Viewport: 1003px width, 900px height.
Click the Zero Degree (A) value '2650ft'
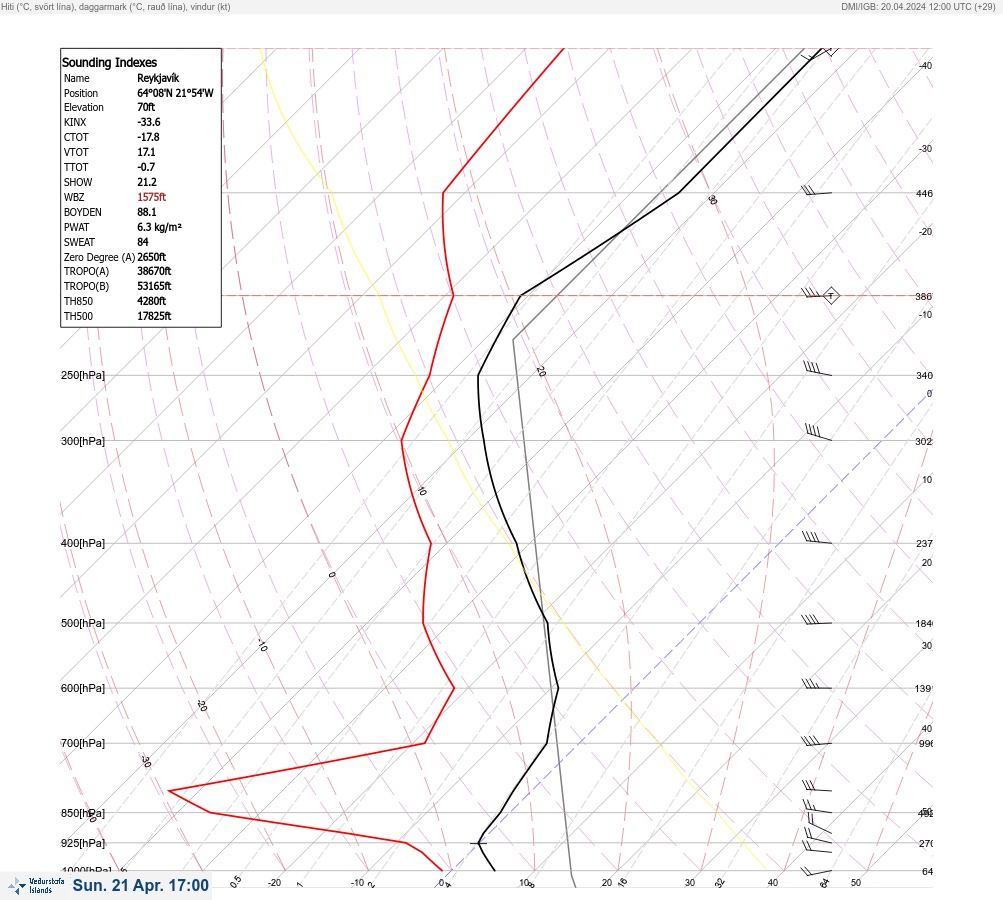pyautogui.click(x=152, y=257)
